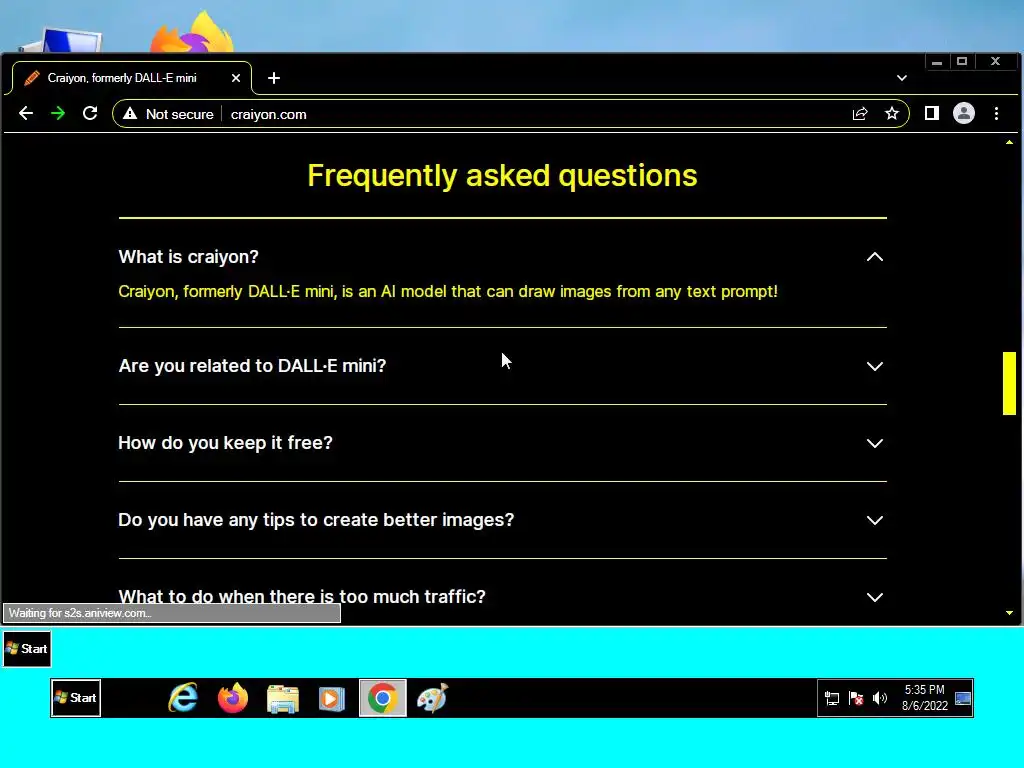Open the media player taskbar icon
Screen dimensions: 1024x768
pyautogui.click(x=332, y=699)
